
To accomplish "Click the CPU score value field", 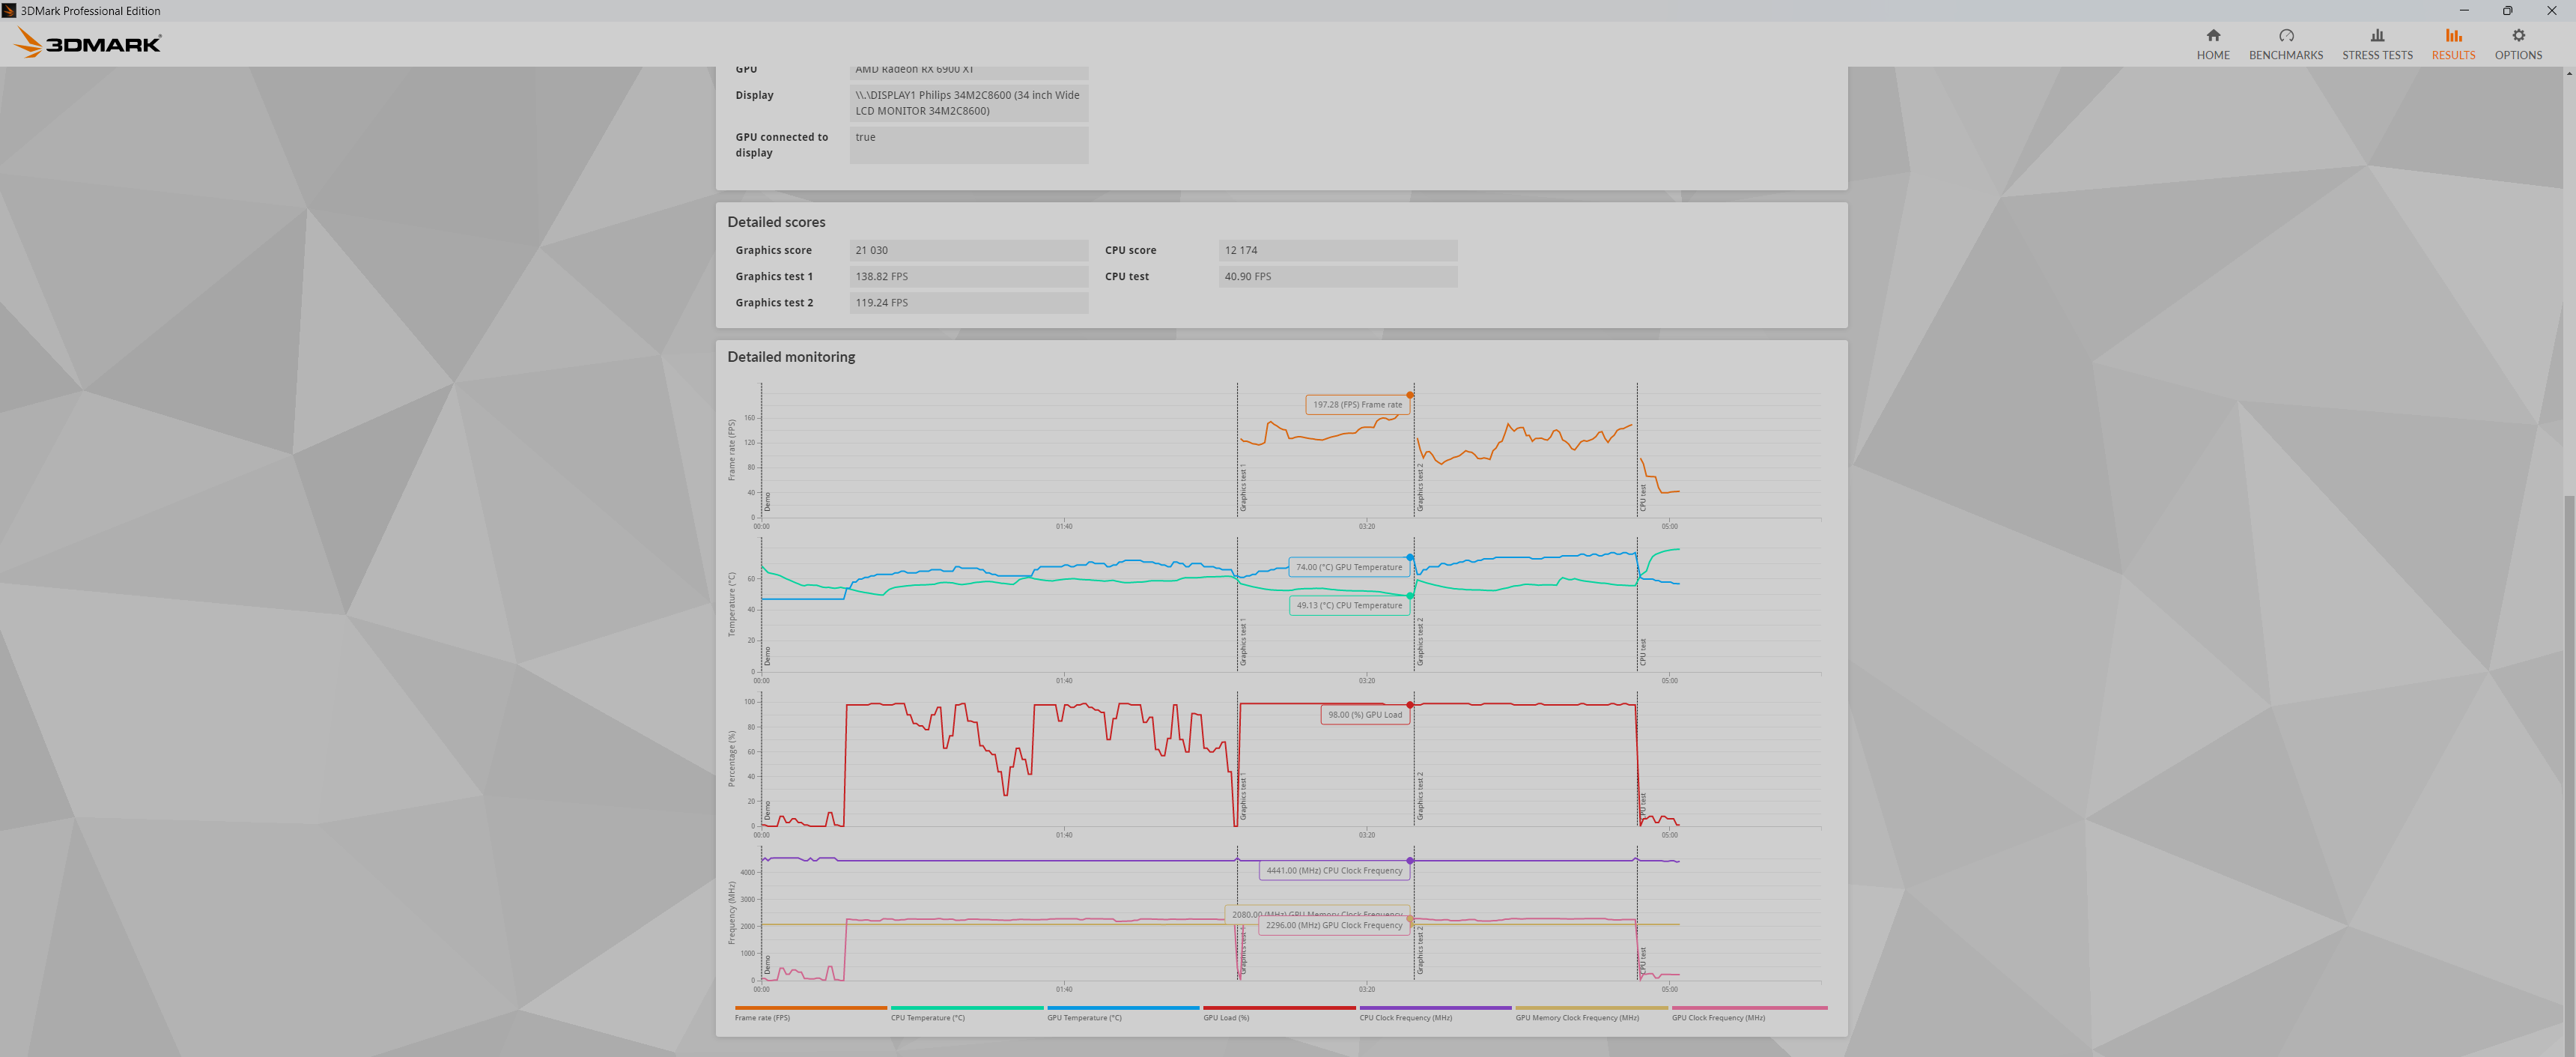I will tap(1337, 250).
